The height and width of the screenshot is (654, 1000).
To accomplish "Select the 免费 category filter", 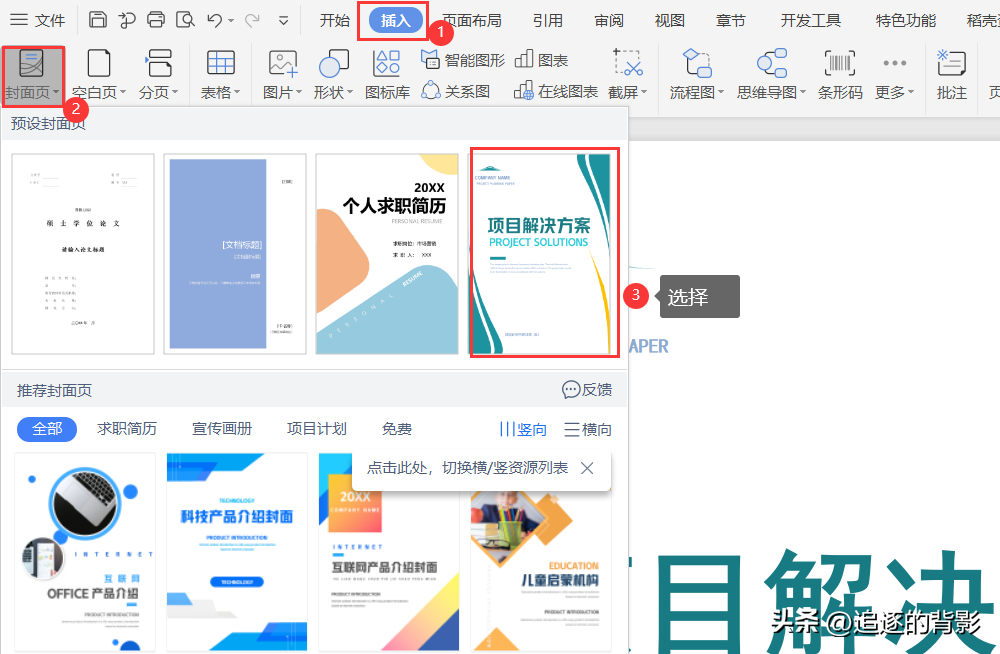I will click(397, 429).
